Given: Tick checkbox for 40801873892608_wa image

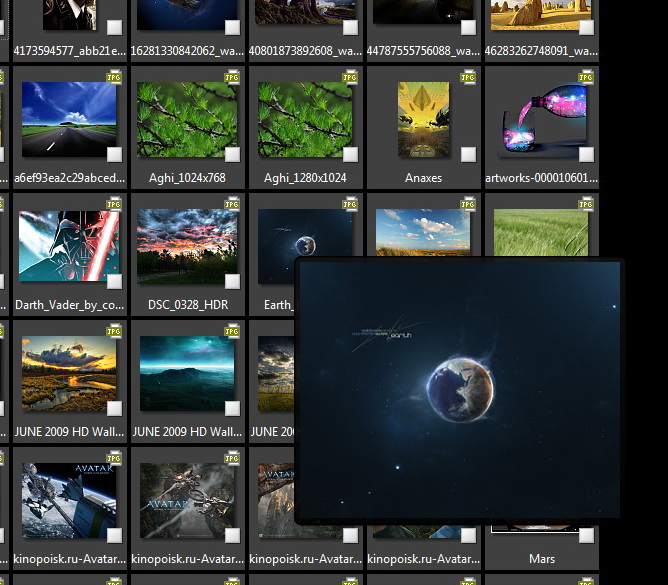Looking at the screenshot, I should 350,27.
